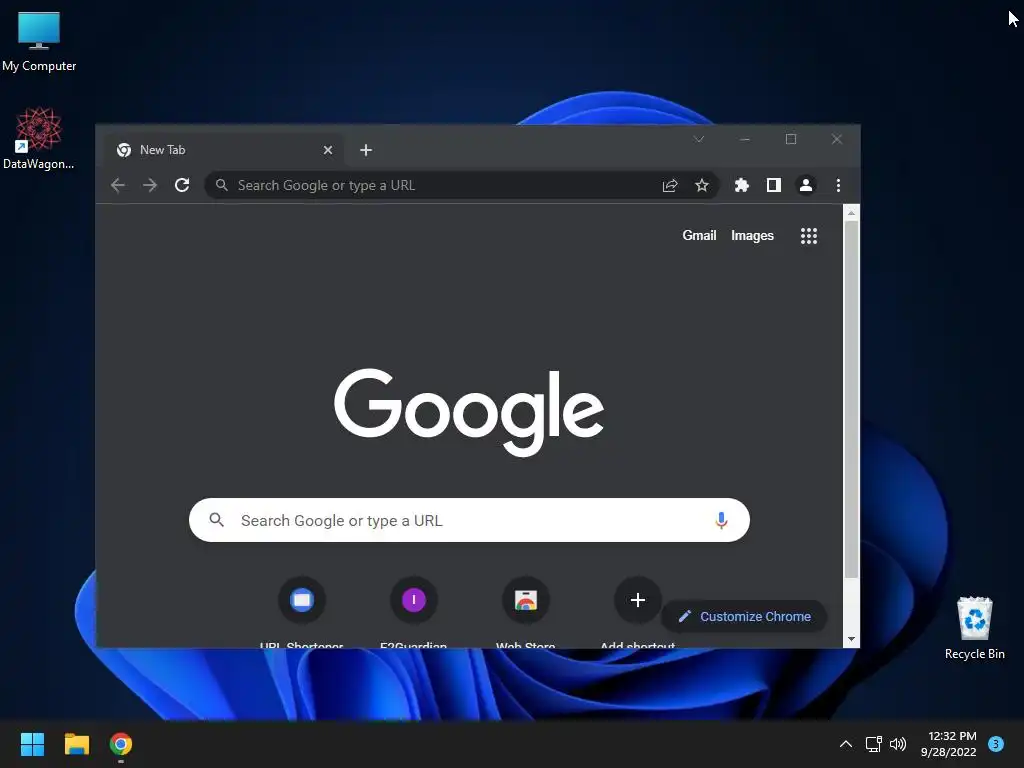Open notifications badge showing 3
The image size is (1024, 768).
coord(995,744)
